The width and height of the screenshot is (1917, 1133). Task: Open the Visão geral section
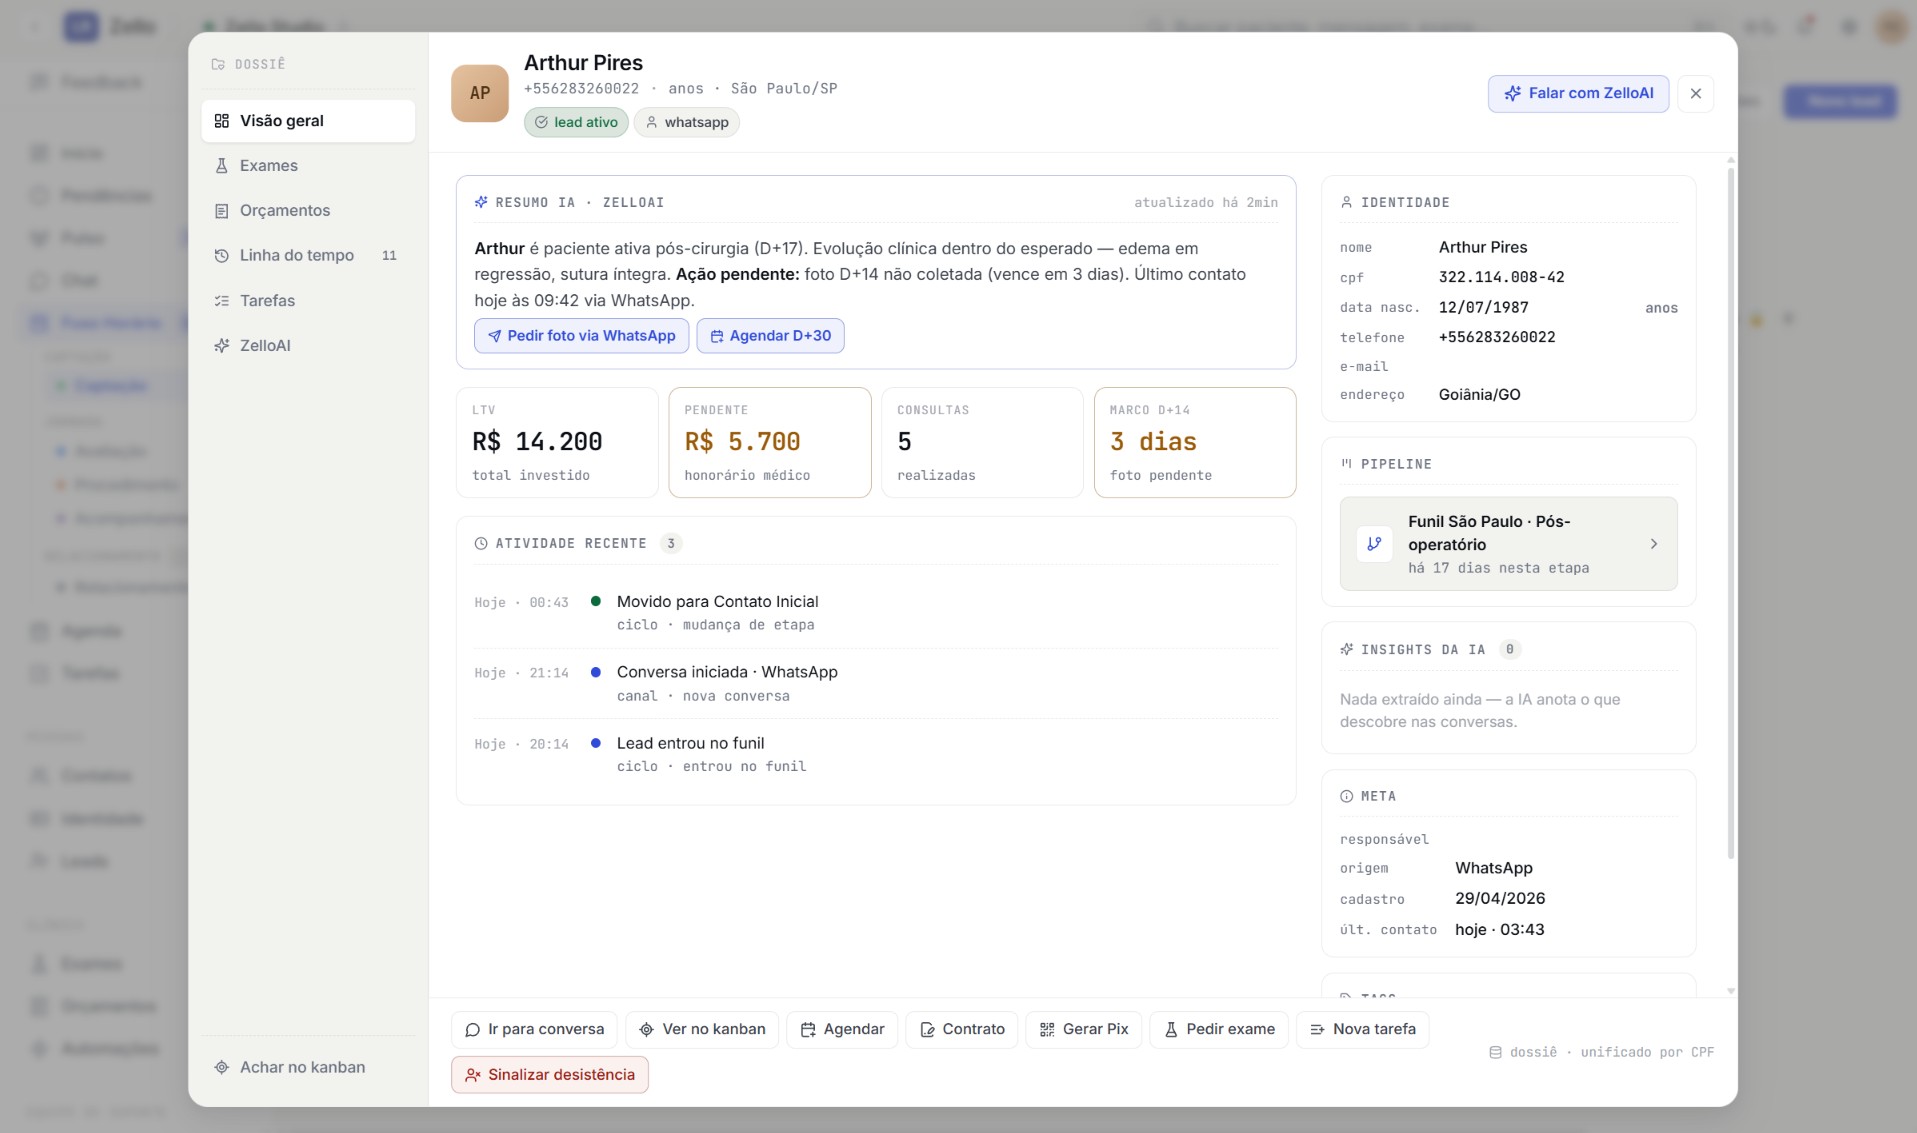tap(308, 121)
